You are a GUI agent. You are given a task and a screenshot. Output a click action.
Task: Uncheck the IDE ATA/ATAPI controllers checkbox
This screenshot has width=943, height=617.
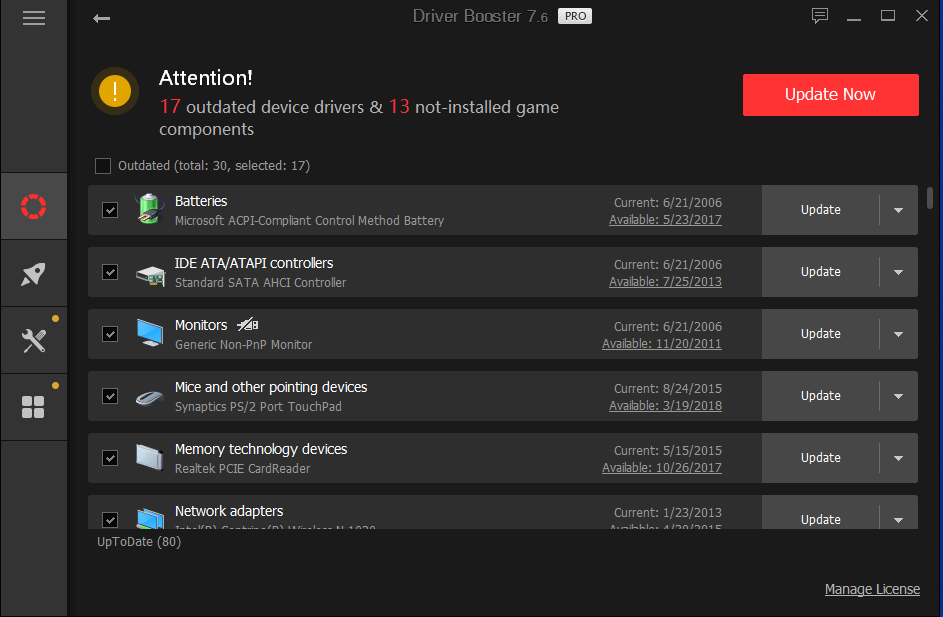110,272
